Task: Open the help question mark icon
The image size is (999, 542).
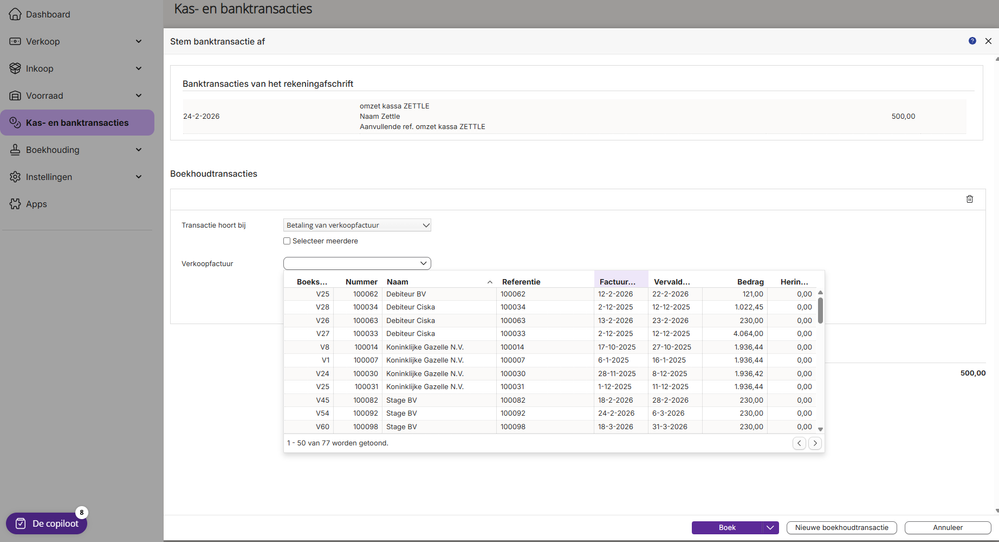Action: coord(972,41)
